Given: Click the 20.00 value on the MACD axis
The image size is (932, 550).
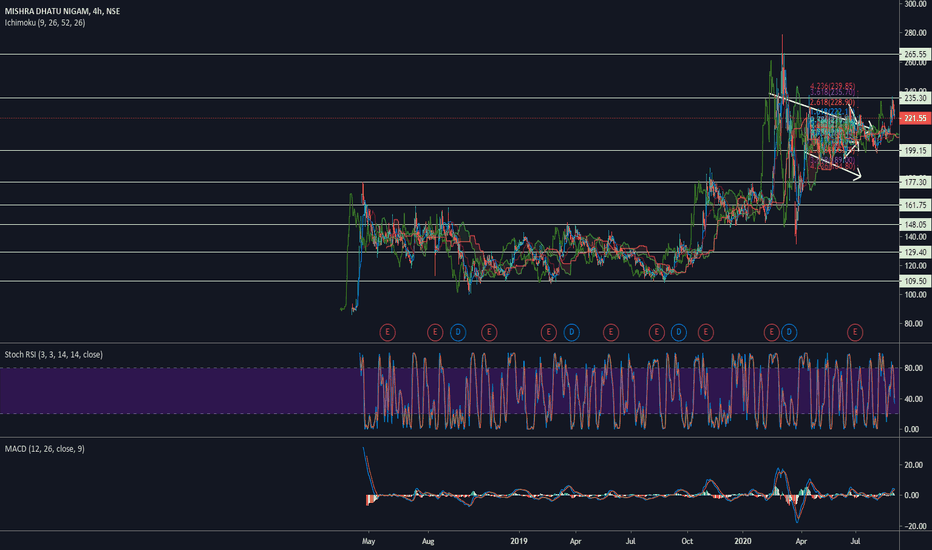Looking at the screenshot, I should (x=914, y=465).
